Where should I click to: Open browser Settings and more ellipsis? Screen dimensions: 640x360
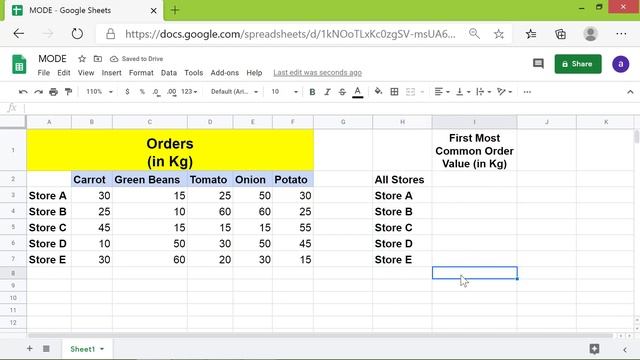pyautogui.click(x=621, y=34)
